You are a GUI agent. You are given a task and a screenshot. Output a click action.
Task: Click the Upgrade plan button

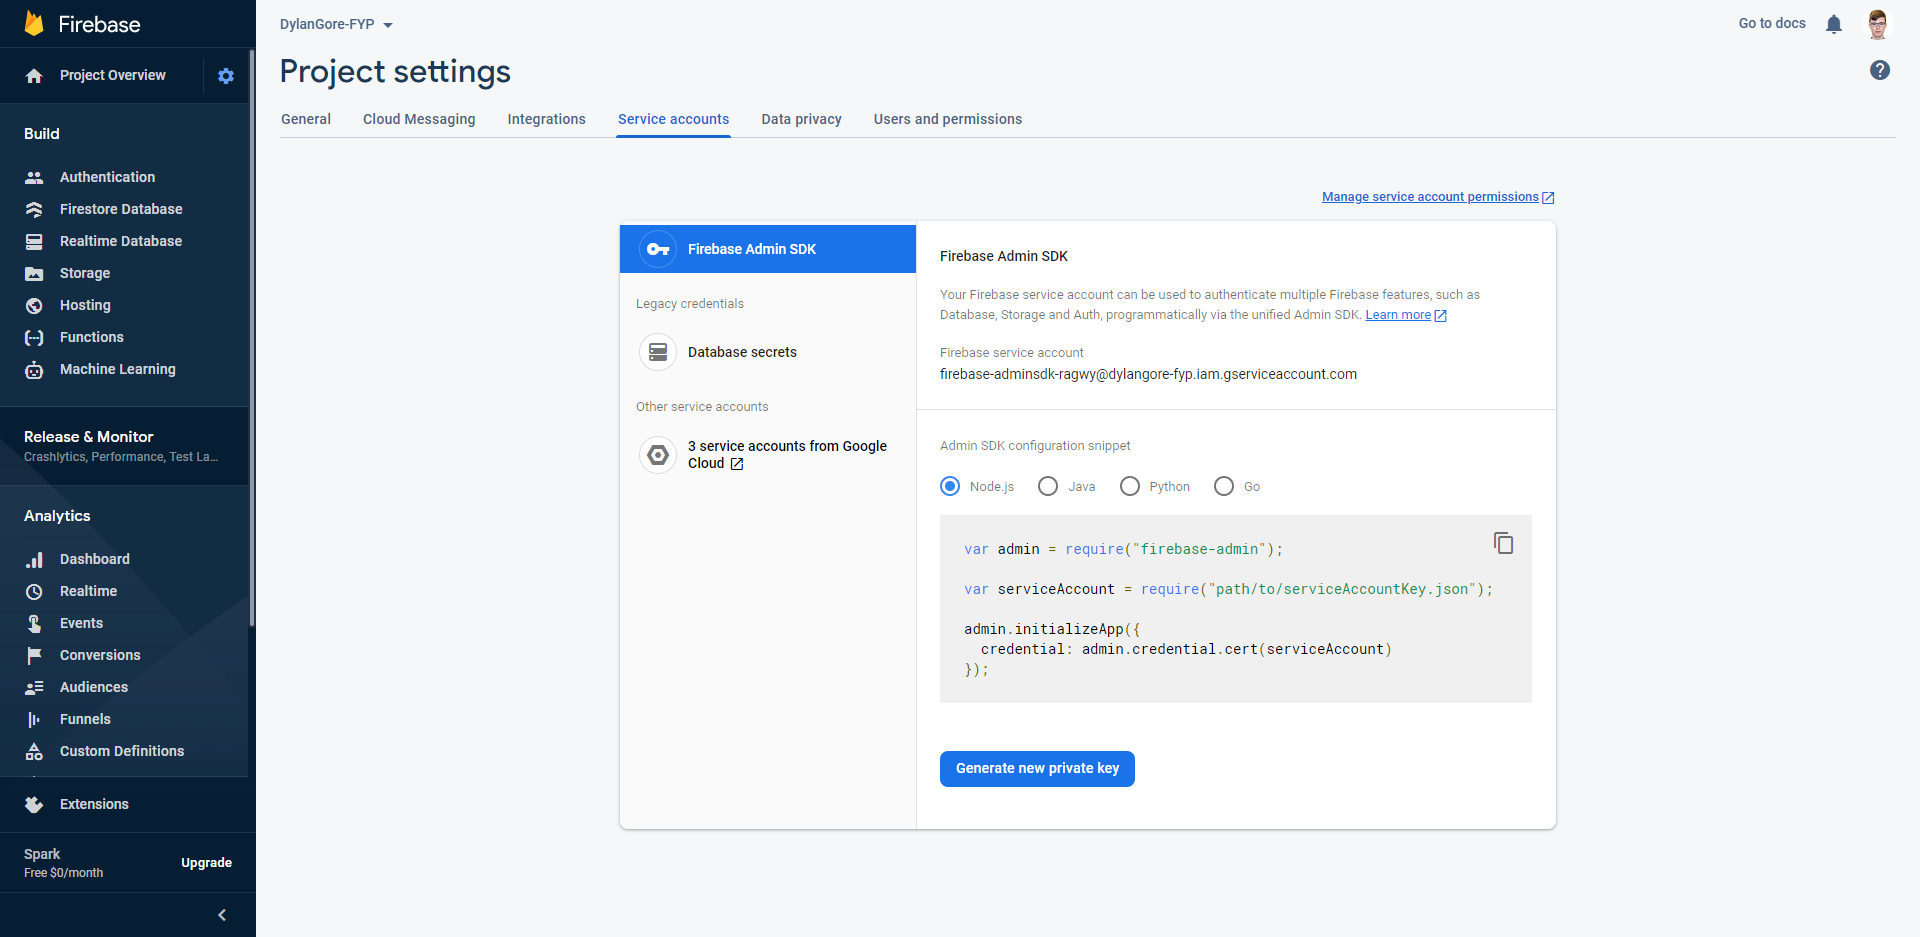206,863
